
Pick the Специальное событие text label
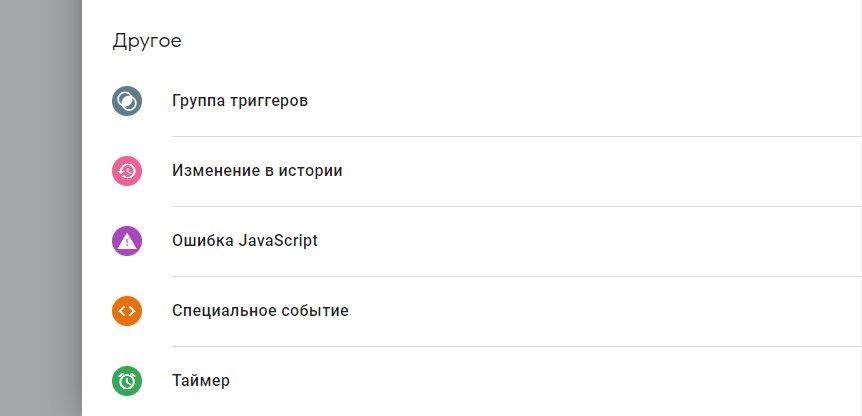(260, 311)
